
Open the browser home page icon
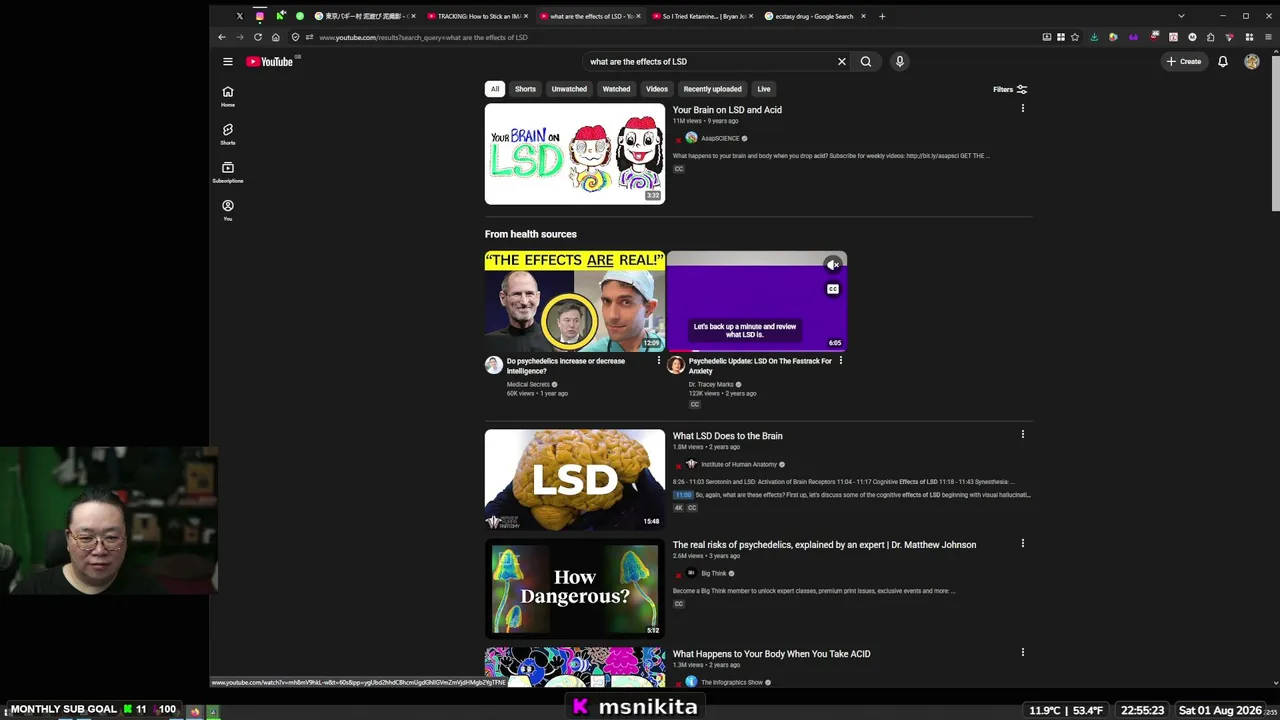(x=276, y=37)
